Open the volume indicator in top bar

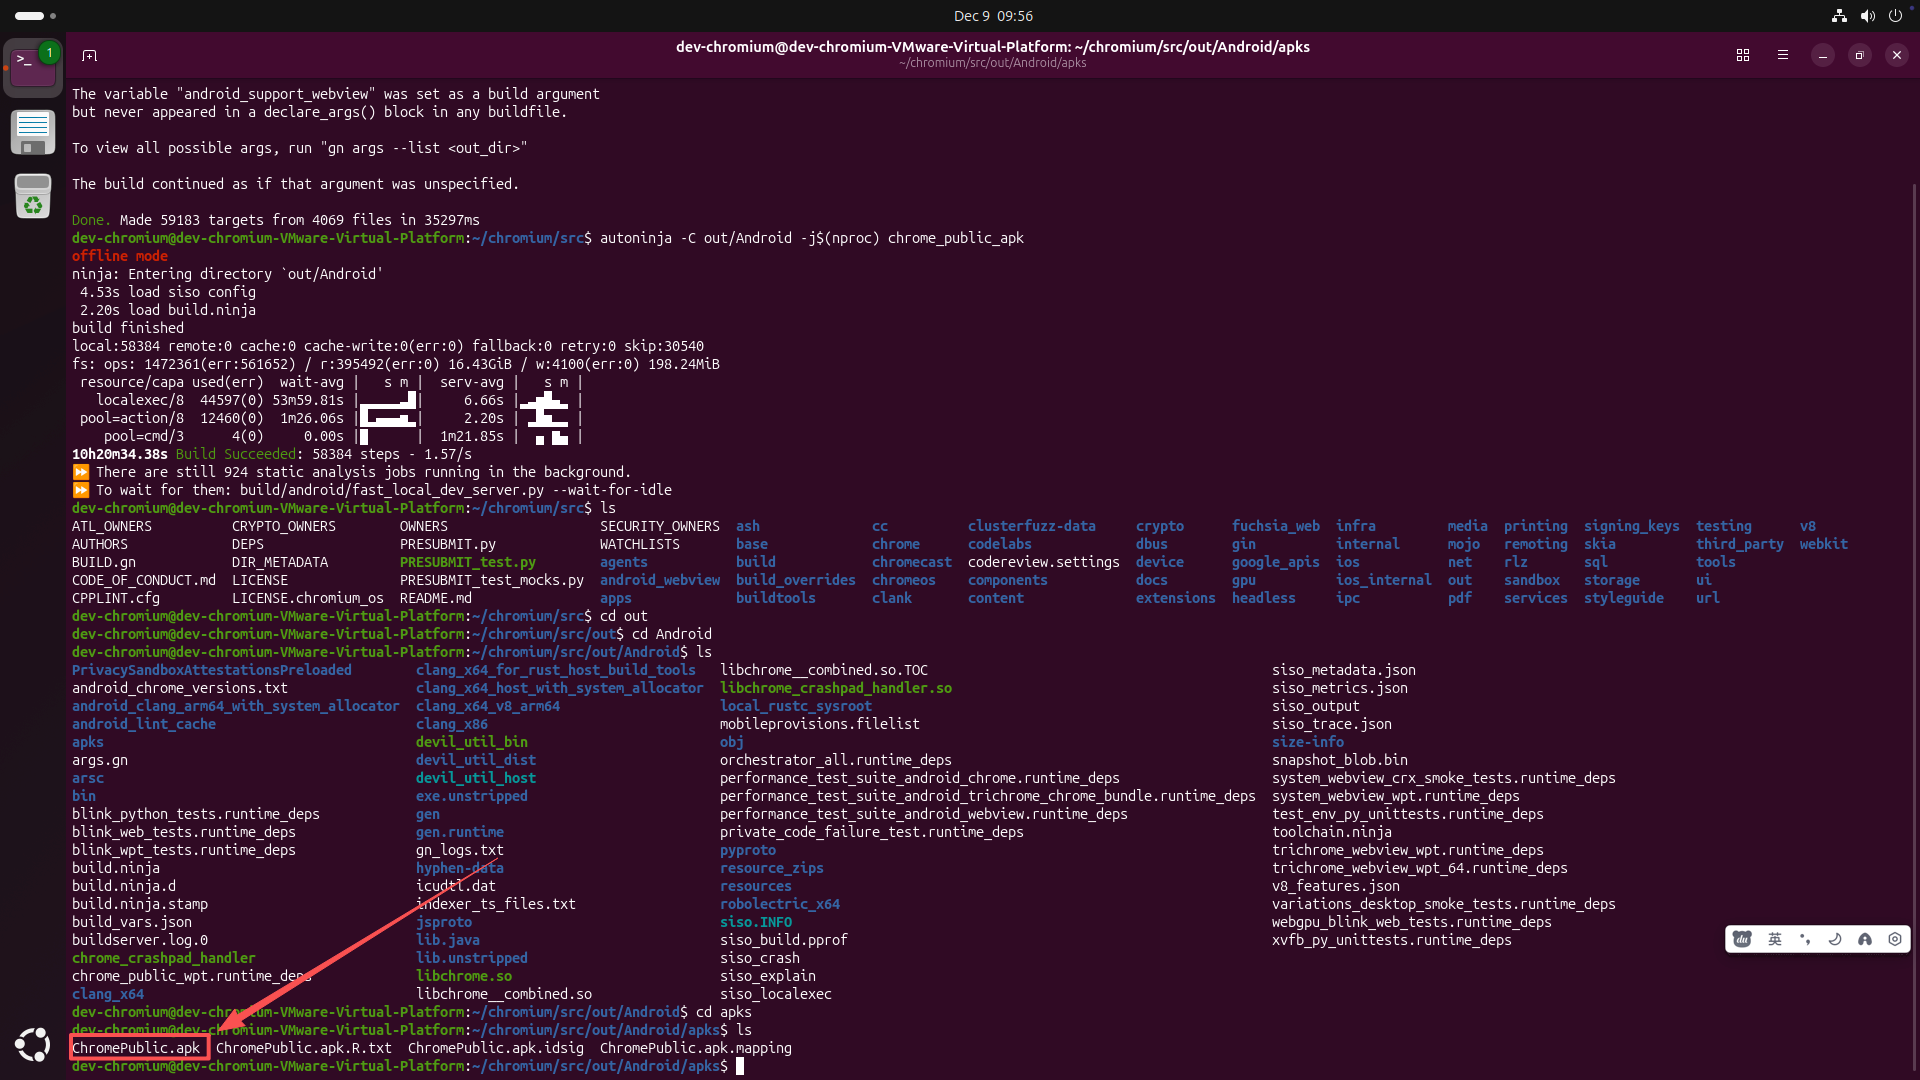1867,16
